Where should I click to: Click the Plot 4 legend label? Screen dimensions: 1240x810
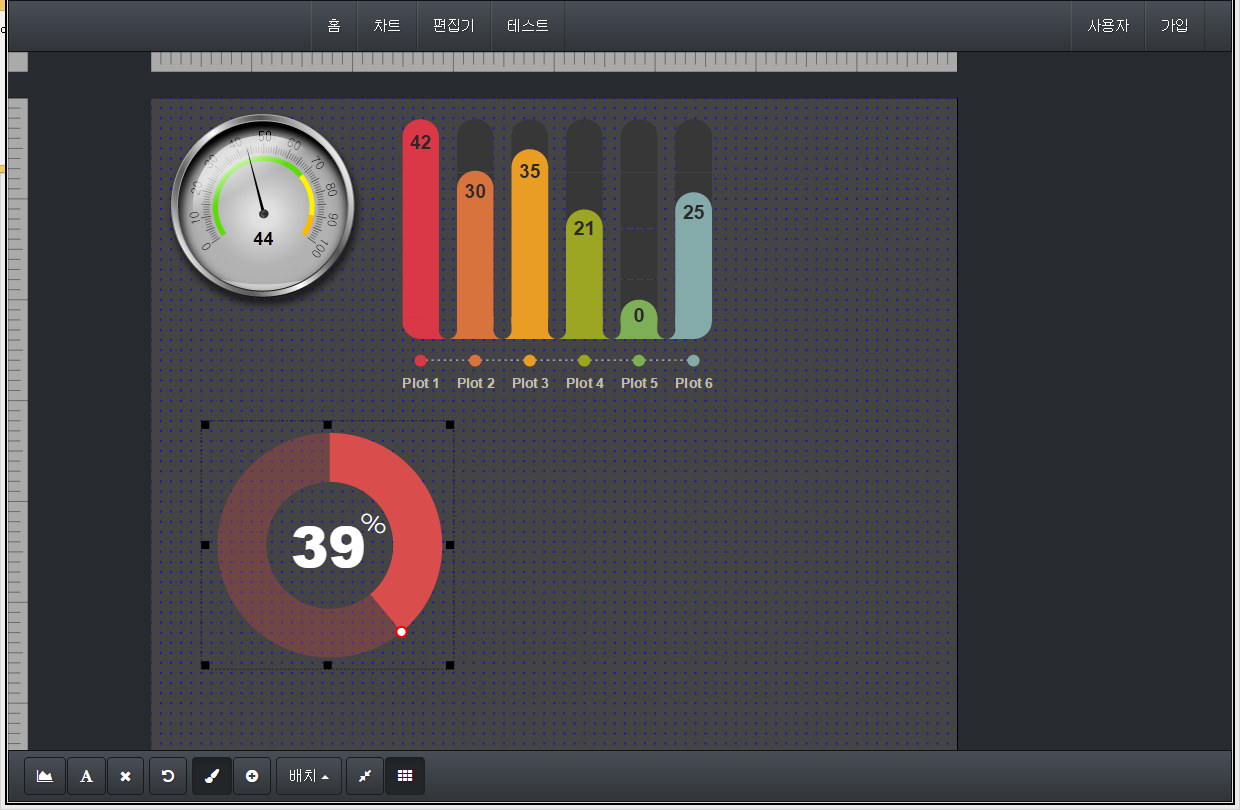coord(585,383)
